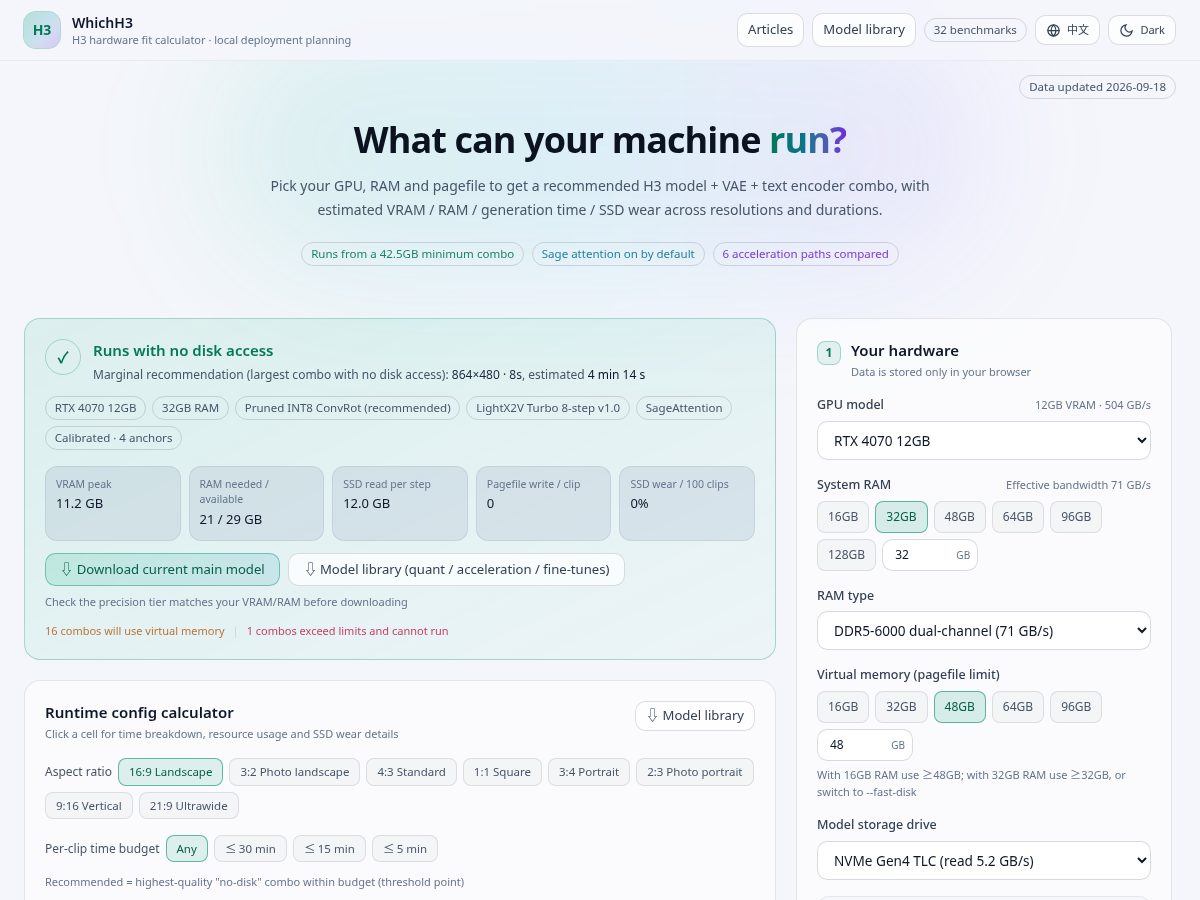Viewport: 1200px width, 900px height.
Task: Click the Pruned INT8 ConvRot (recommended) tag
Action: [x=348, y=408]
